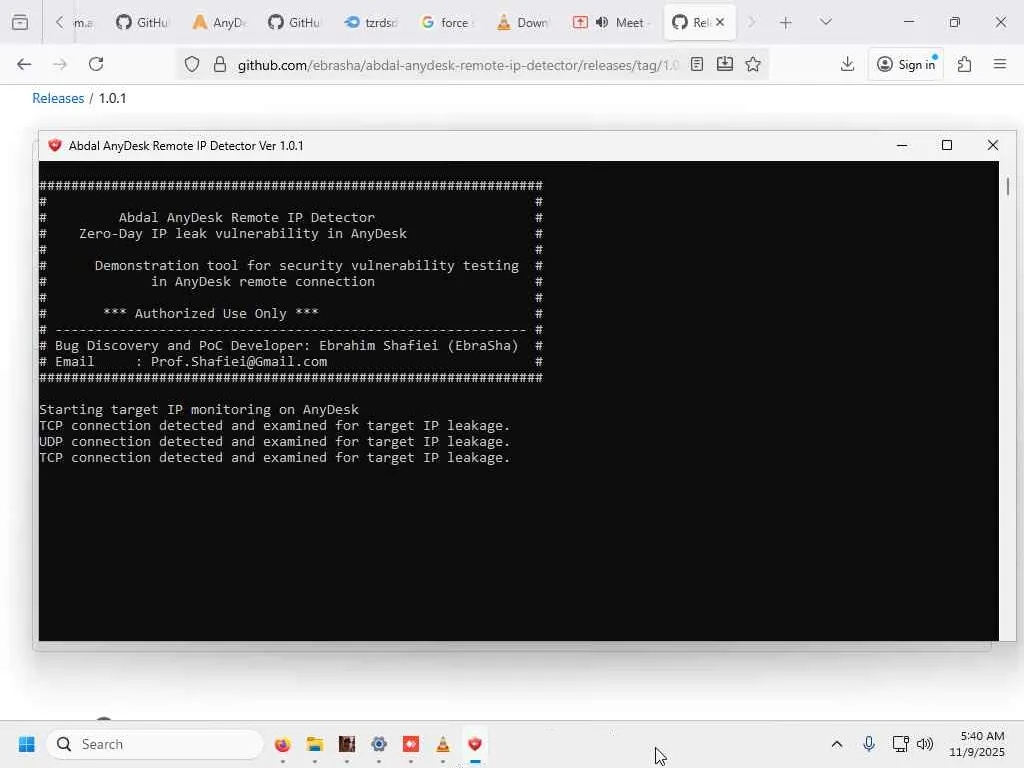Switch to the tzrdsd browser tab
This screenshot has width=1024, height=768.
371,22
